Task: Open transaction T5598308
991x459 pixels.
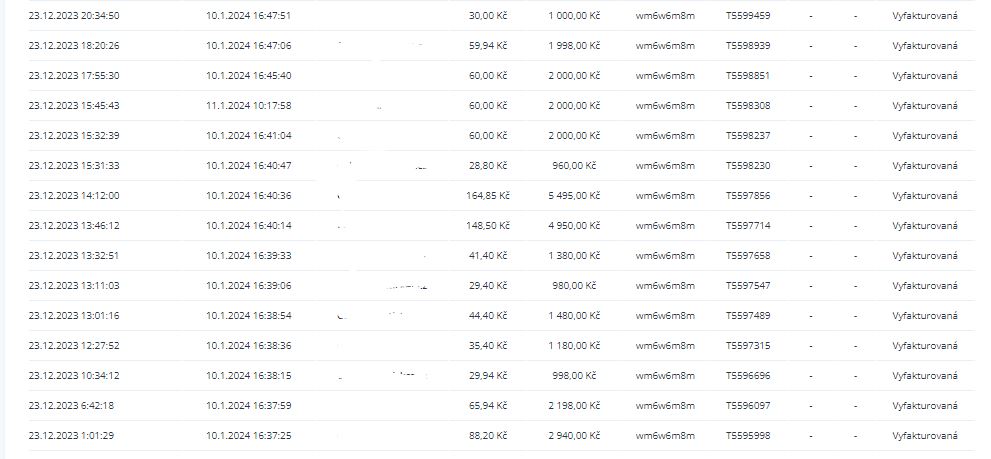Action: [748, 106]
